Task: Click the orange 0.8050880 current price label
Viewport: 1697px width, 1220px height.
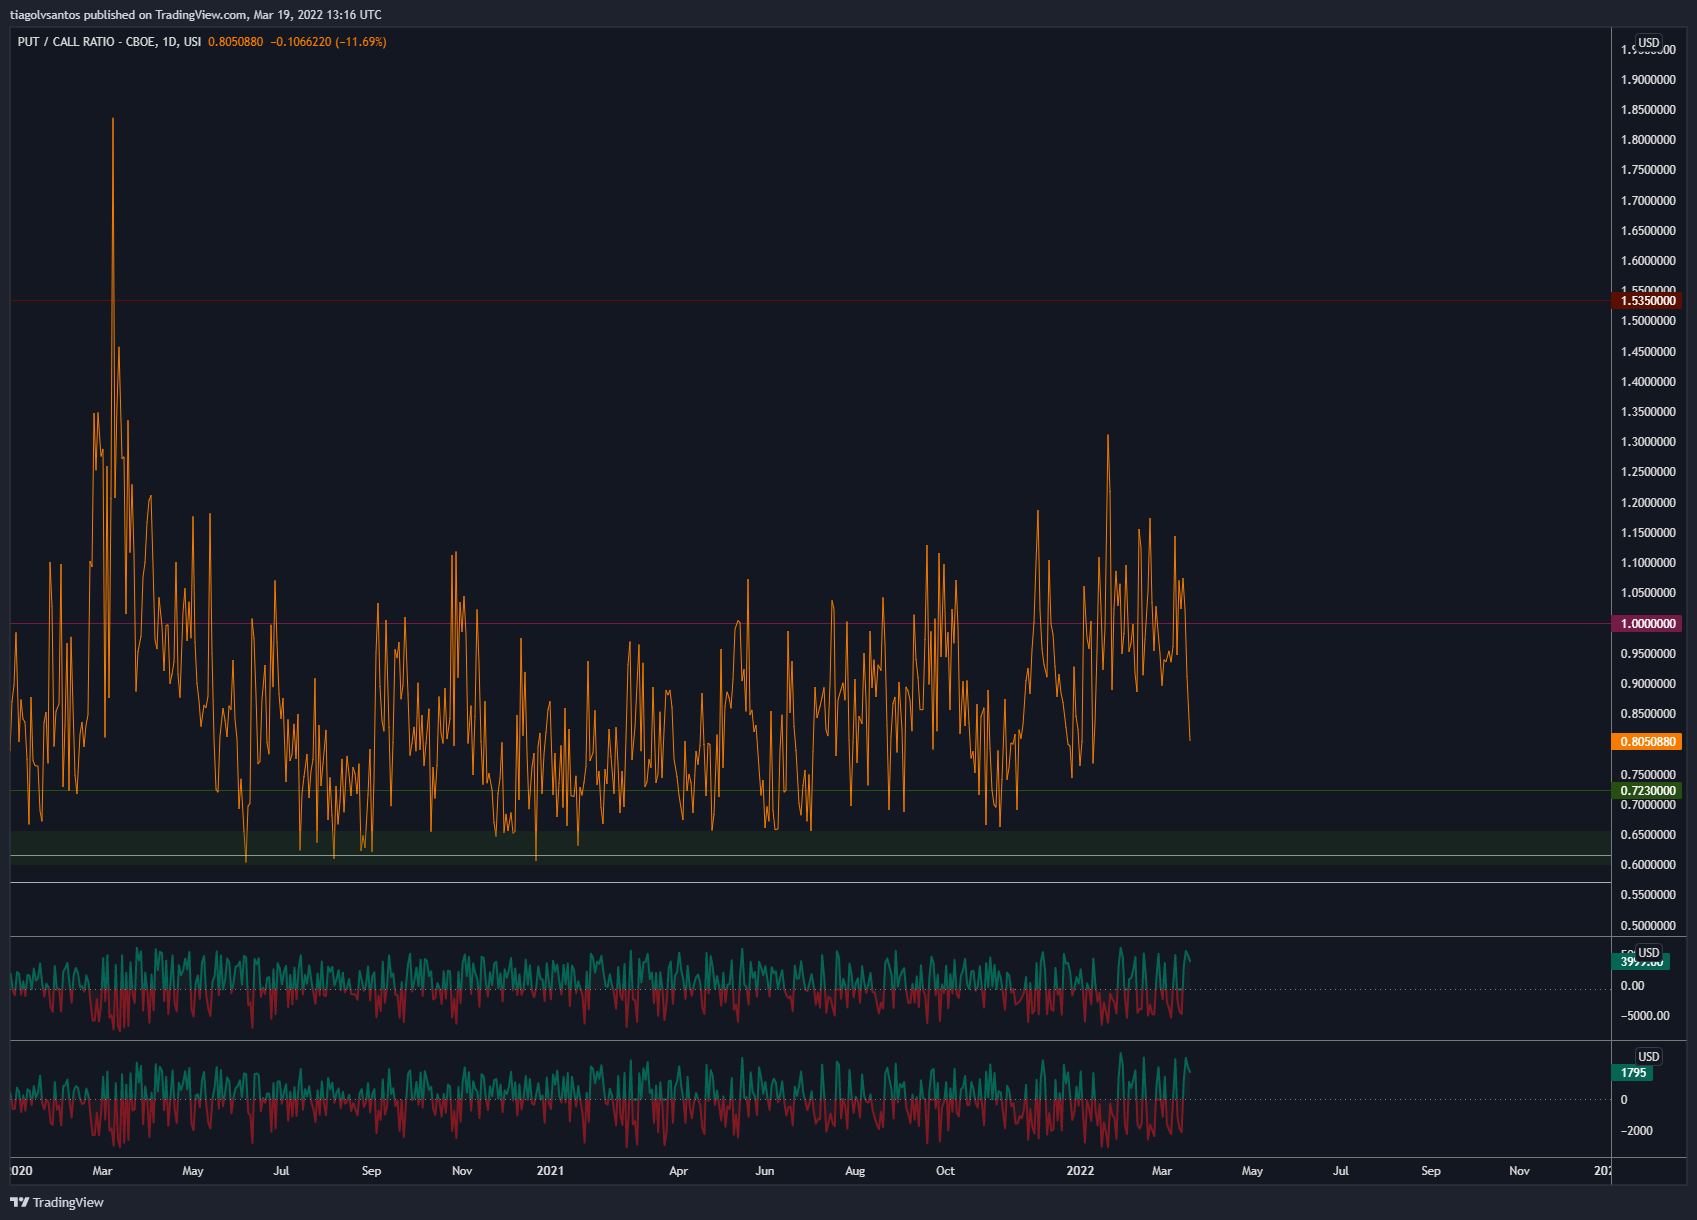Action: point(1648,742)
